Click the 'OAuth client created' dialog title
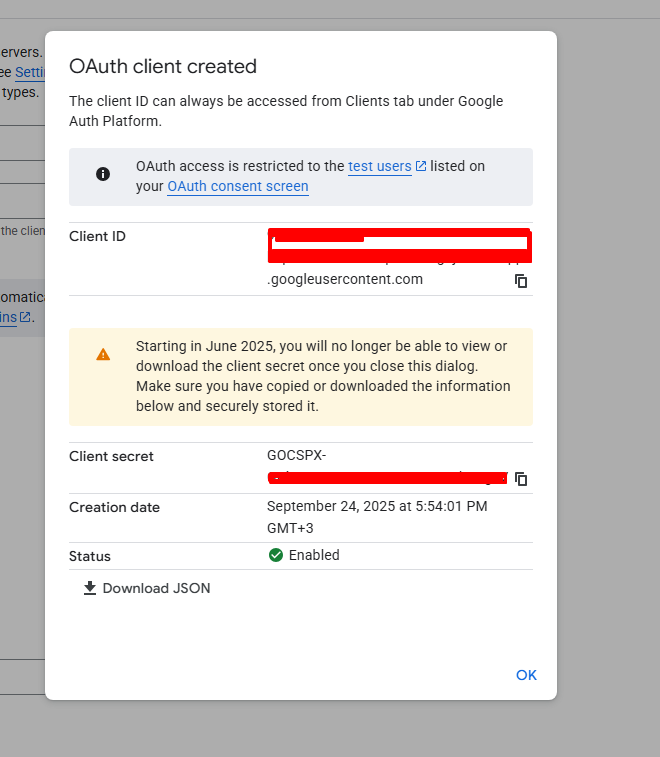 (x=163, y=67)
